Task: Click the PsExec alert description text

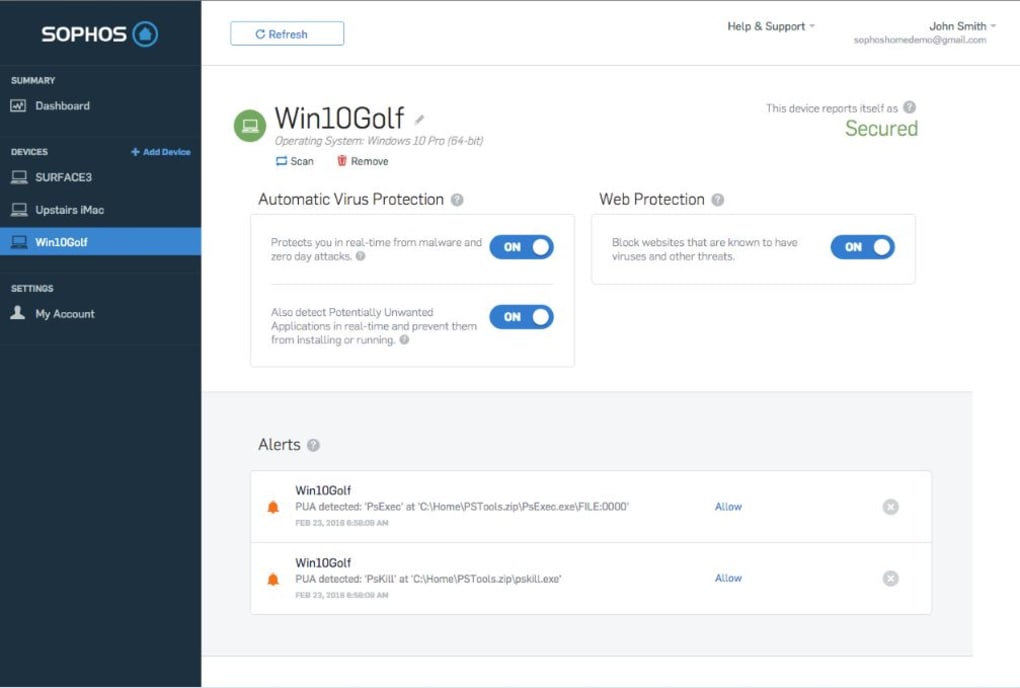Action: 462,507
